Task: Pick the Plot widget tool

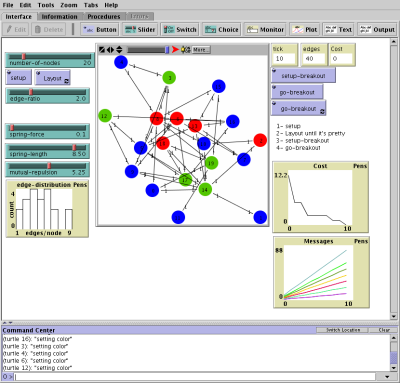Action: (x=305, y=30)
